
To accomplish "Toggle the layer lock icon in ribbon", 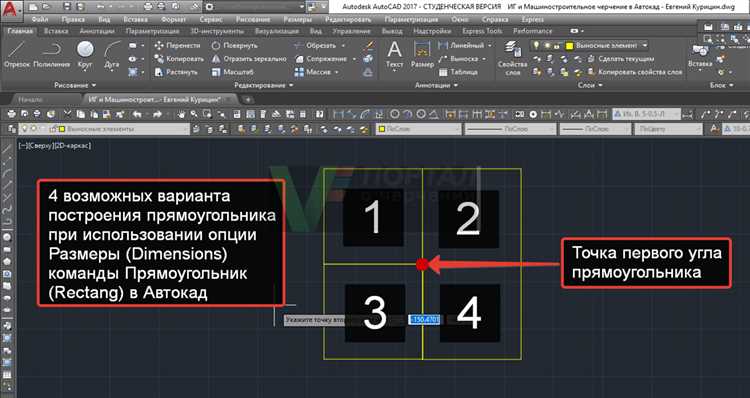I will click(557, 46).
